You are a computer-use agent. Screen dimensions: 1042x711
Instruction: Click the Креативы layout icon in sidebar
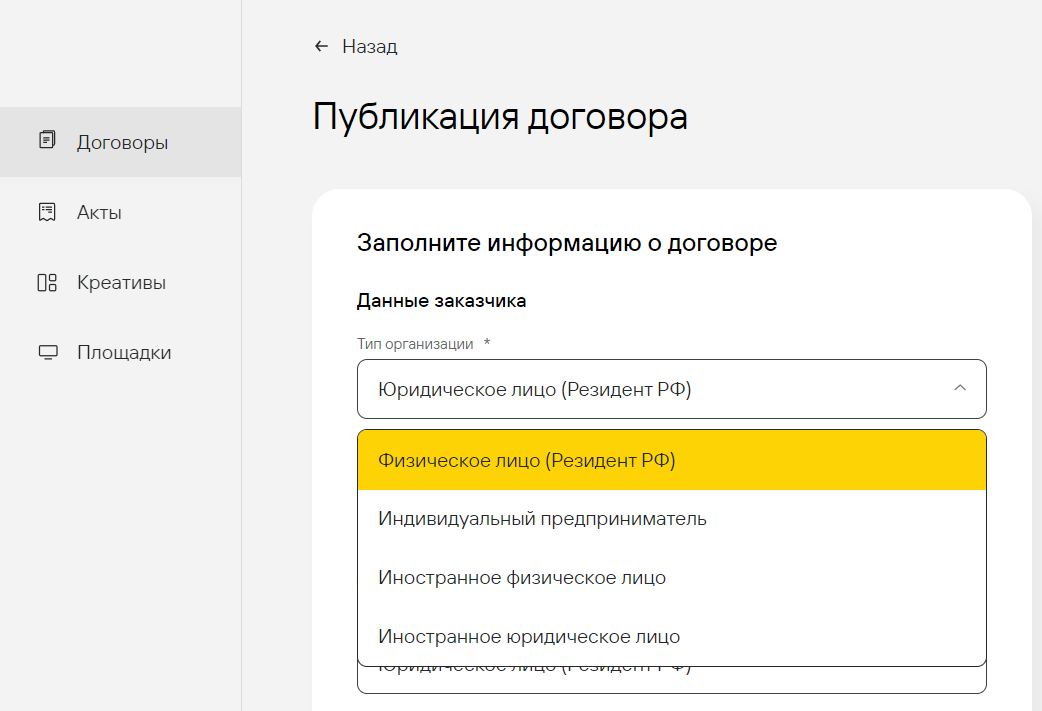(46, 283)
